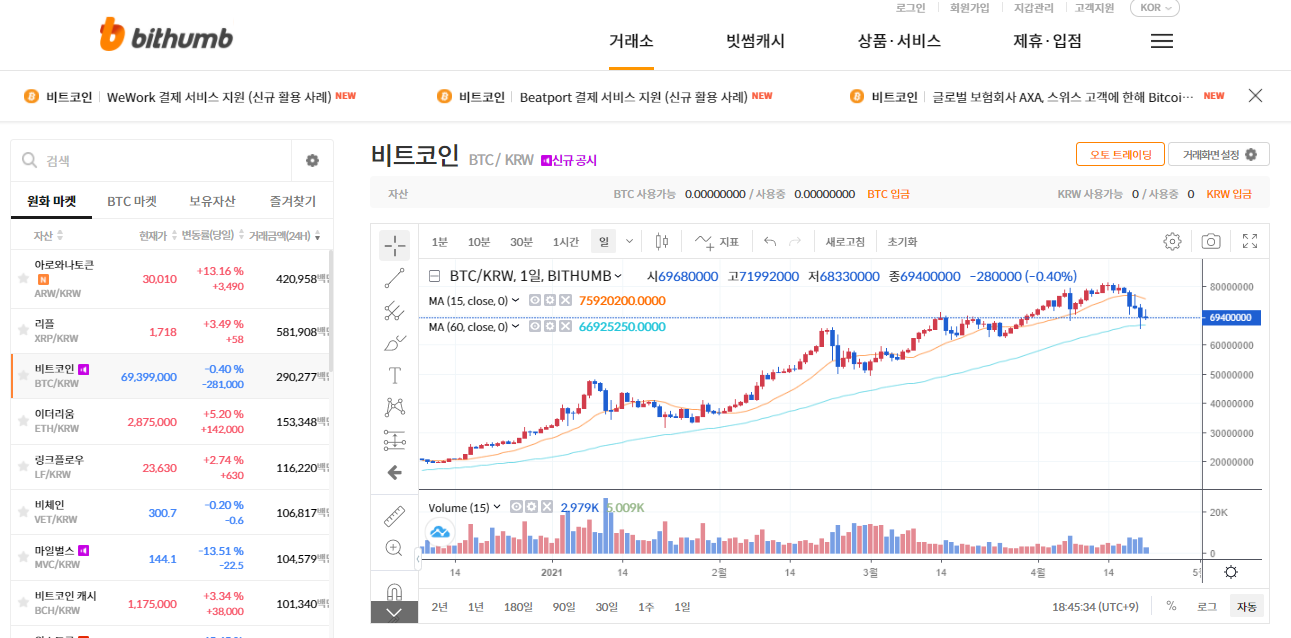
Task: Expand the drawing toolbar down arrow
Action: (394, 612)
